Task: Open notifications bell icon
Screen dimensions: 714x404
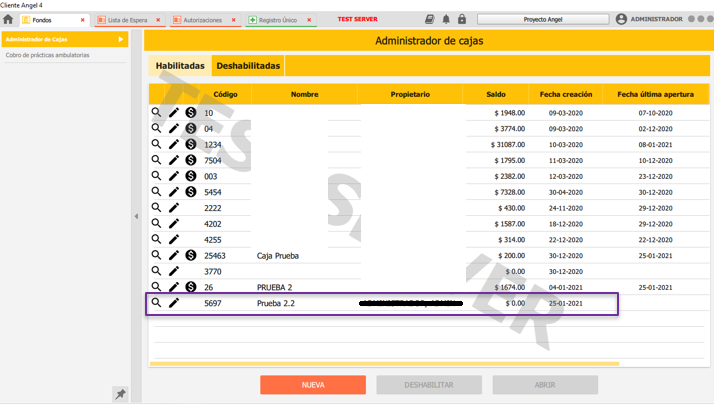Action: point(446,19)
